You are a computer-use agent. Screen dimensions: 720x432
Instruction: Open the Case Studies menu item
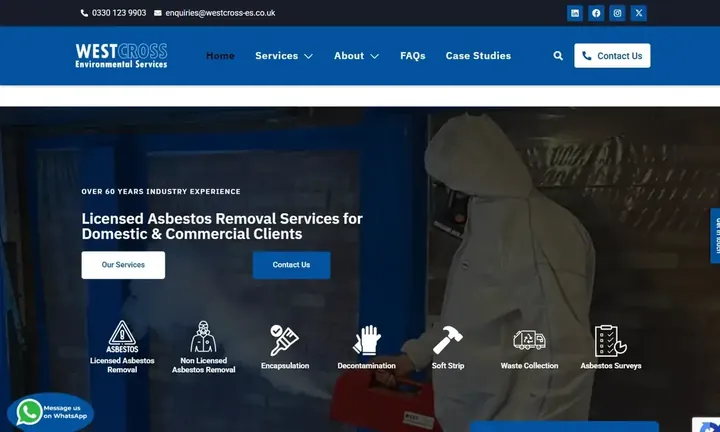click(x=478, y=56)
